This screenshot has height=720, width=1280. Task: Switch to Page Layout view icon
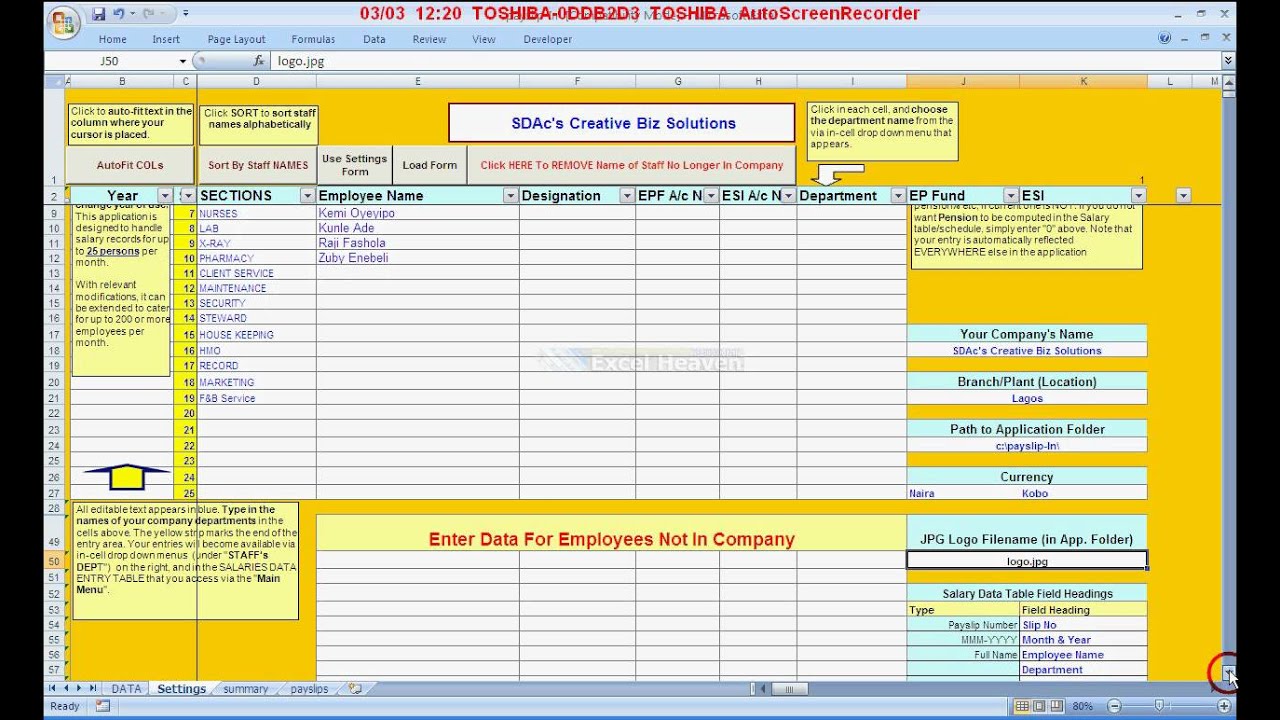pos(1040,706)
